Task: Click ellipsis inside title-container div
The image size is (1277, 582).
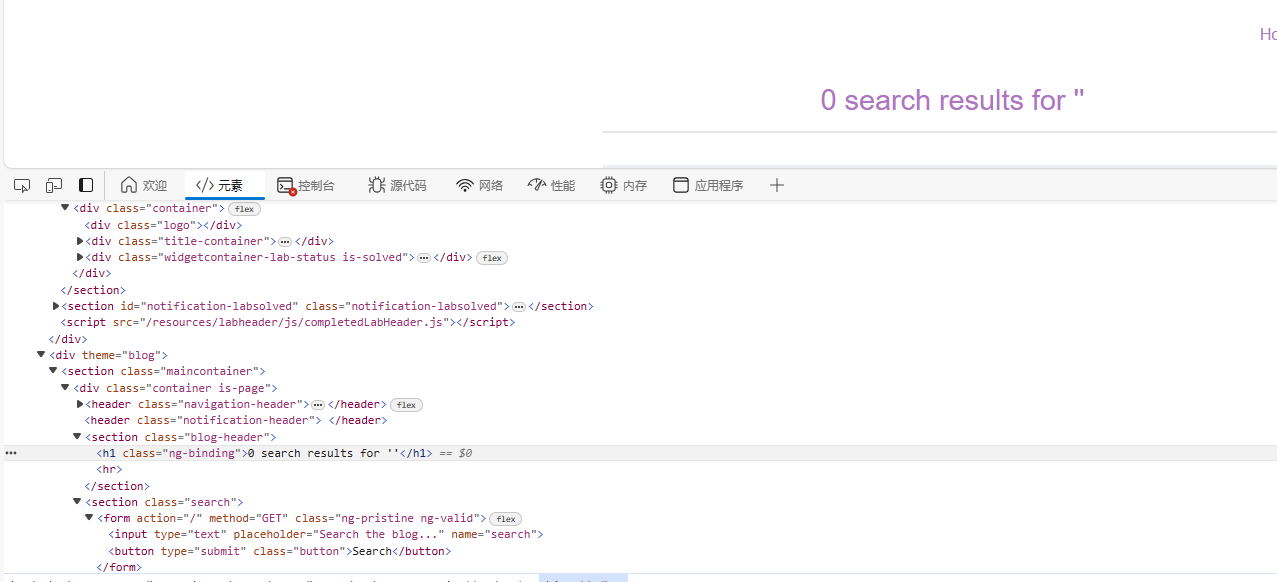Action: (x=285, y=242)
